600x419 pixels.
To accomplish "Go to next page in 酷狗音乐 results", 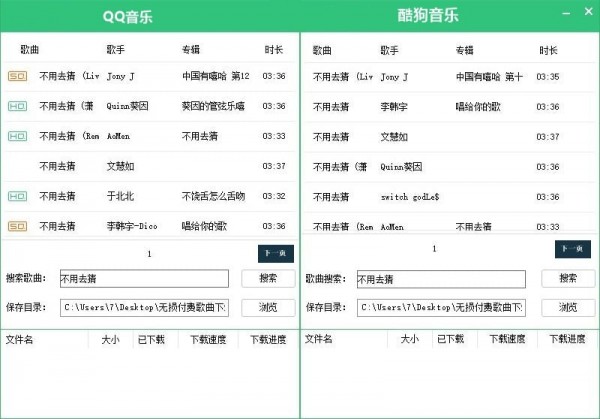I will (572, 249).
